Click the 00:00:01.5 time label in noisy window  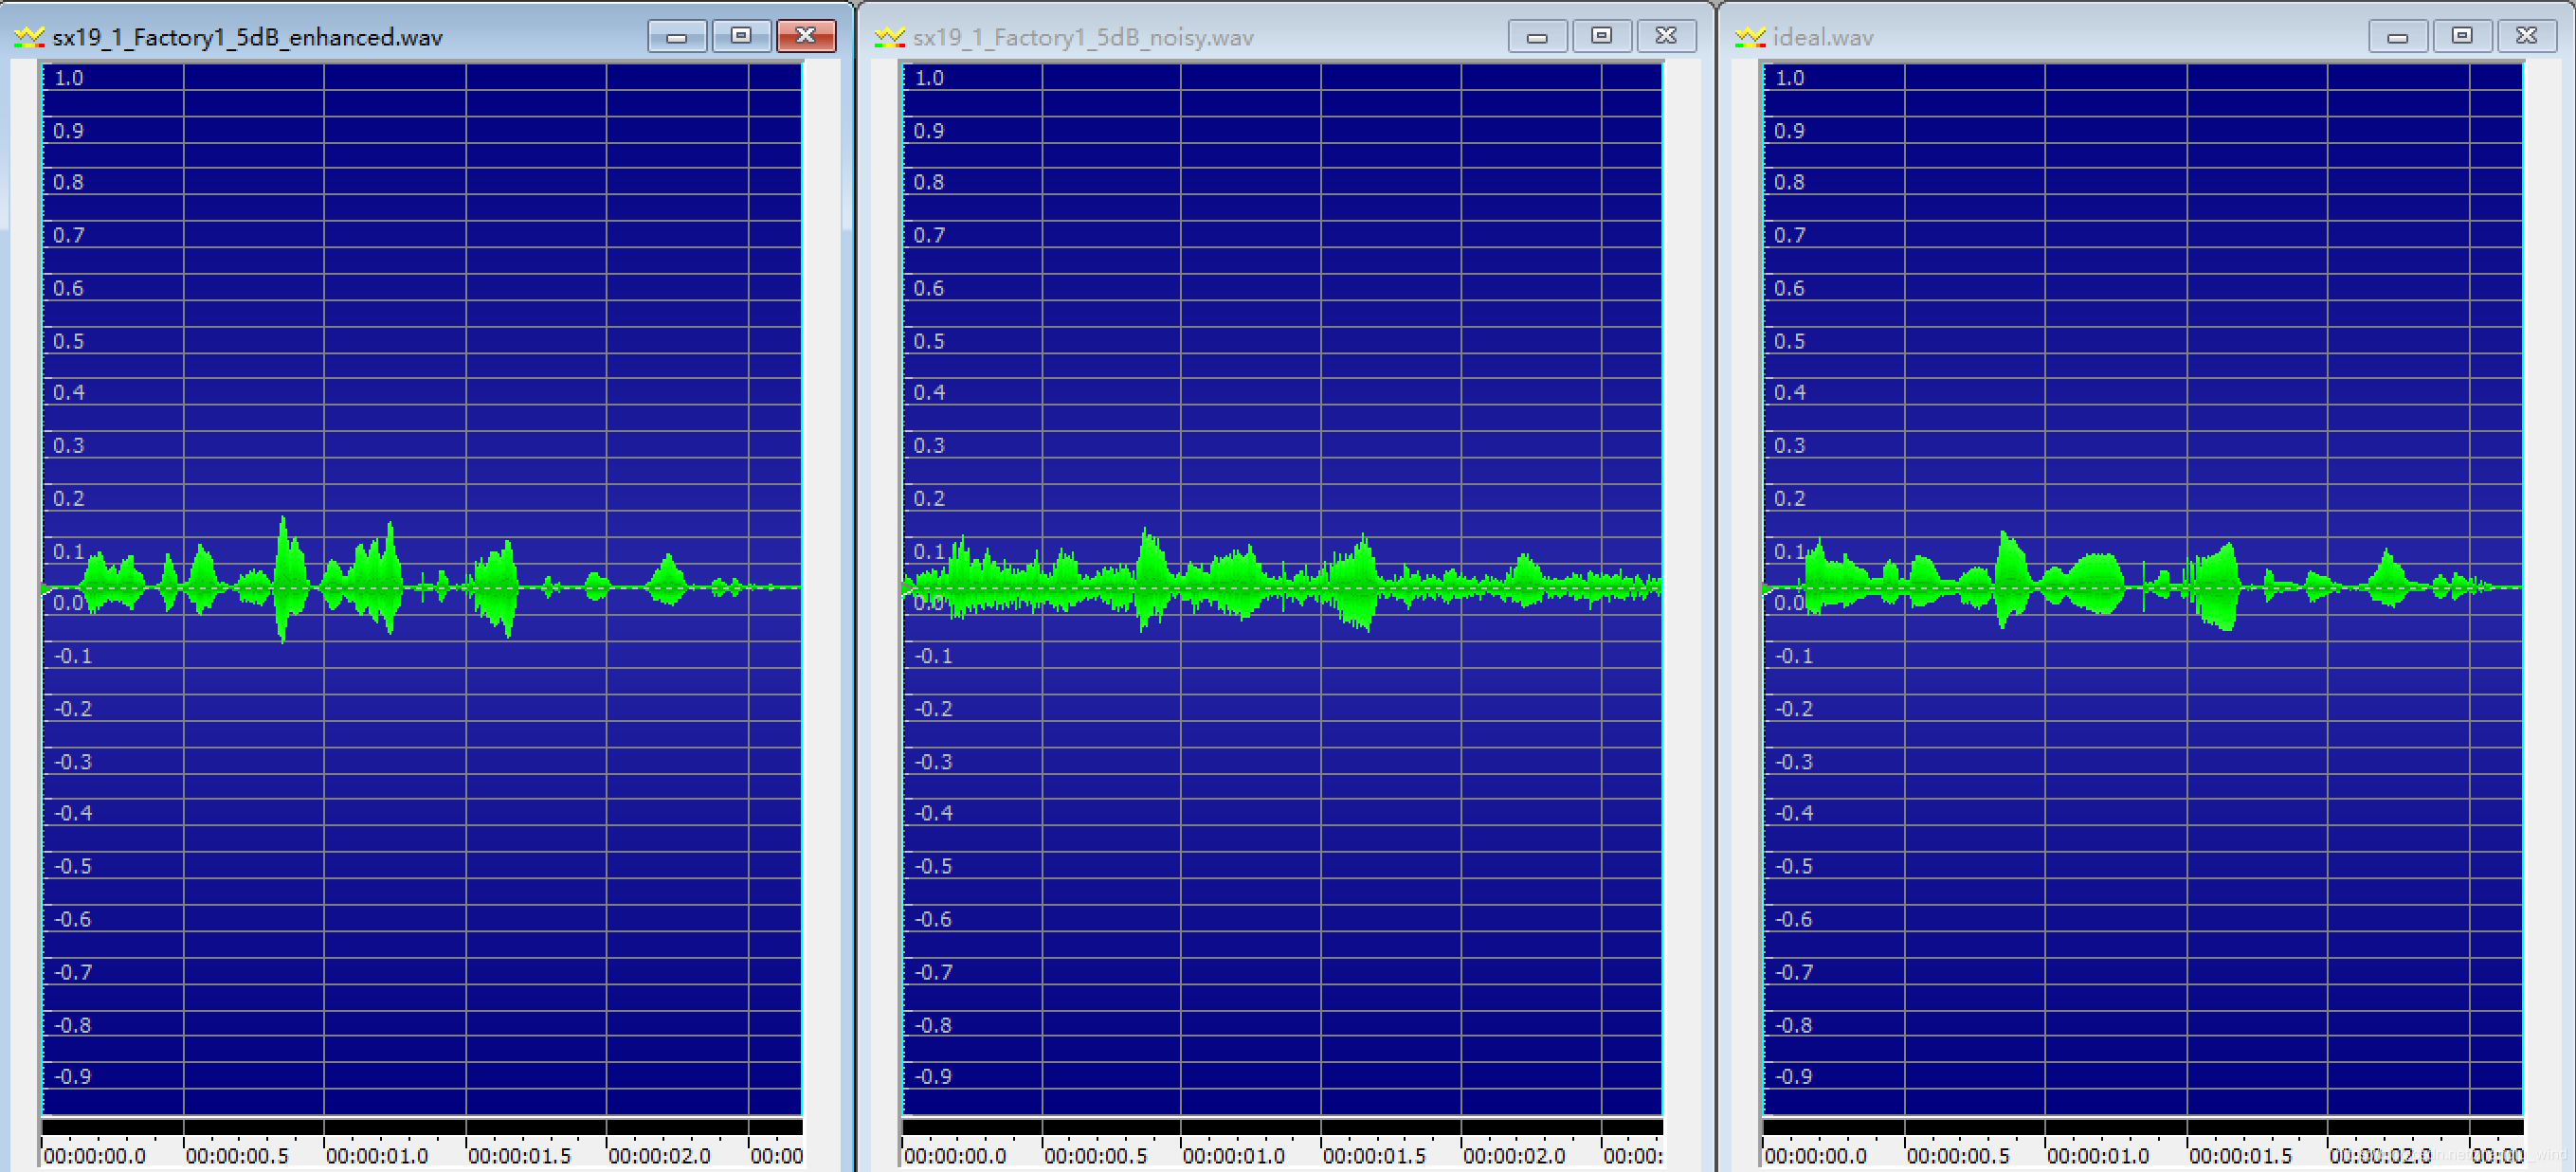[1374, 1156]
